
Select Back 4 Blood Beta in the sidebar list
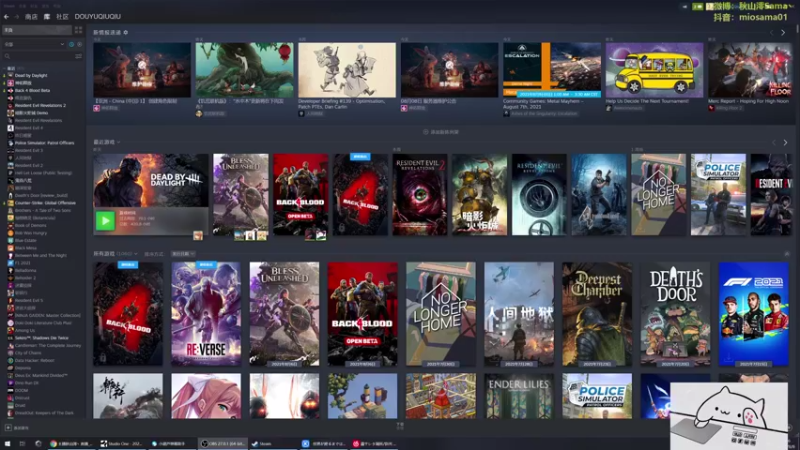coord(32,90)
